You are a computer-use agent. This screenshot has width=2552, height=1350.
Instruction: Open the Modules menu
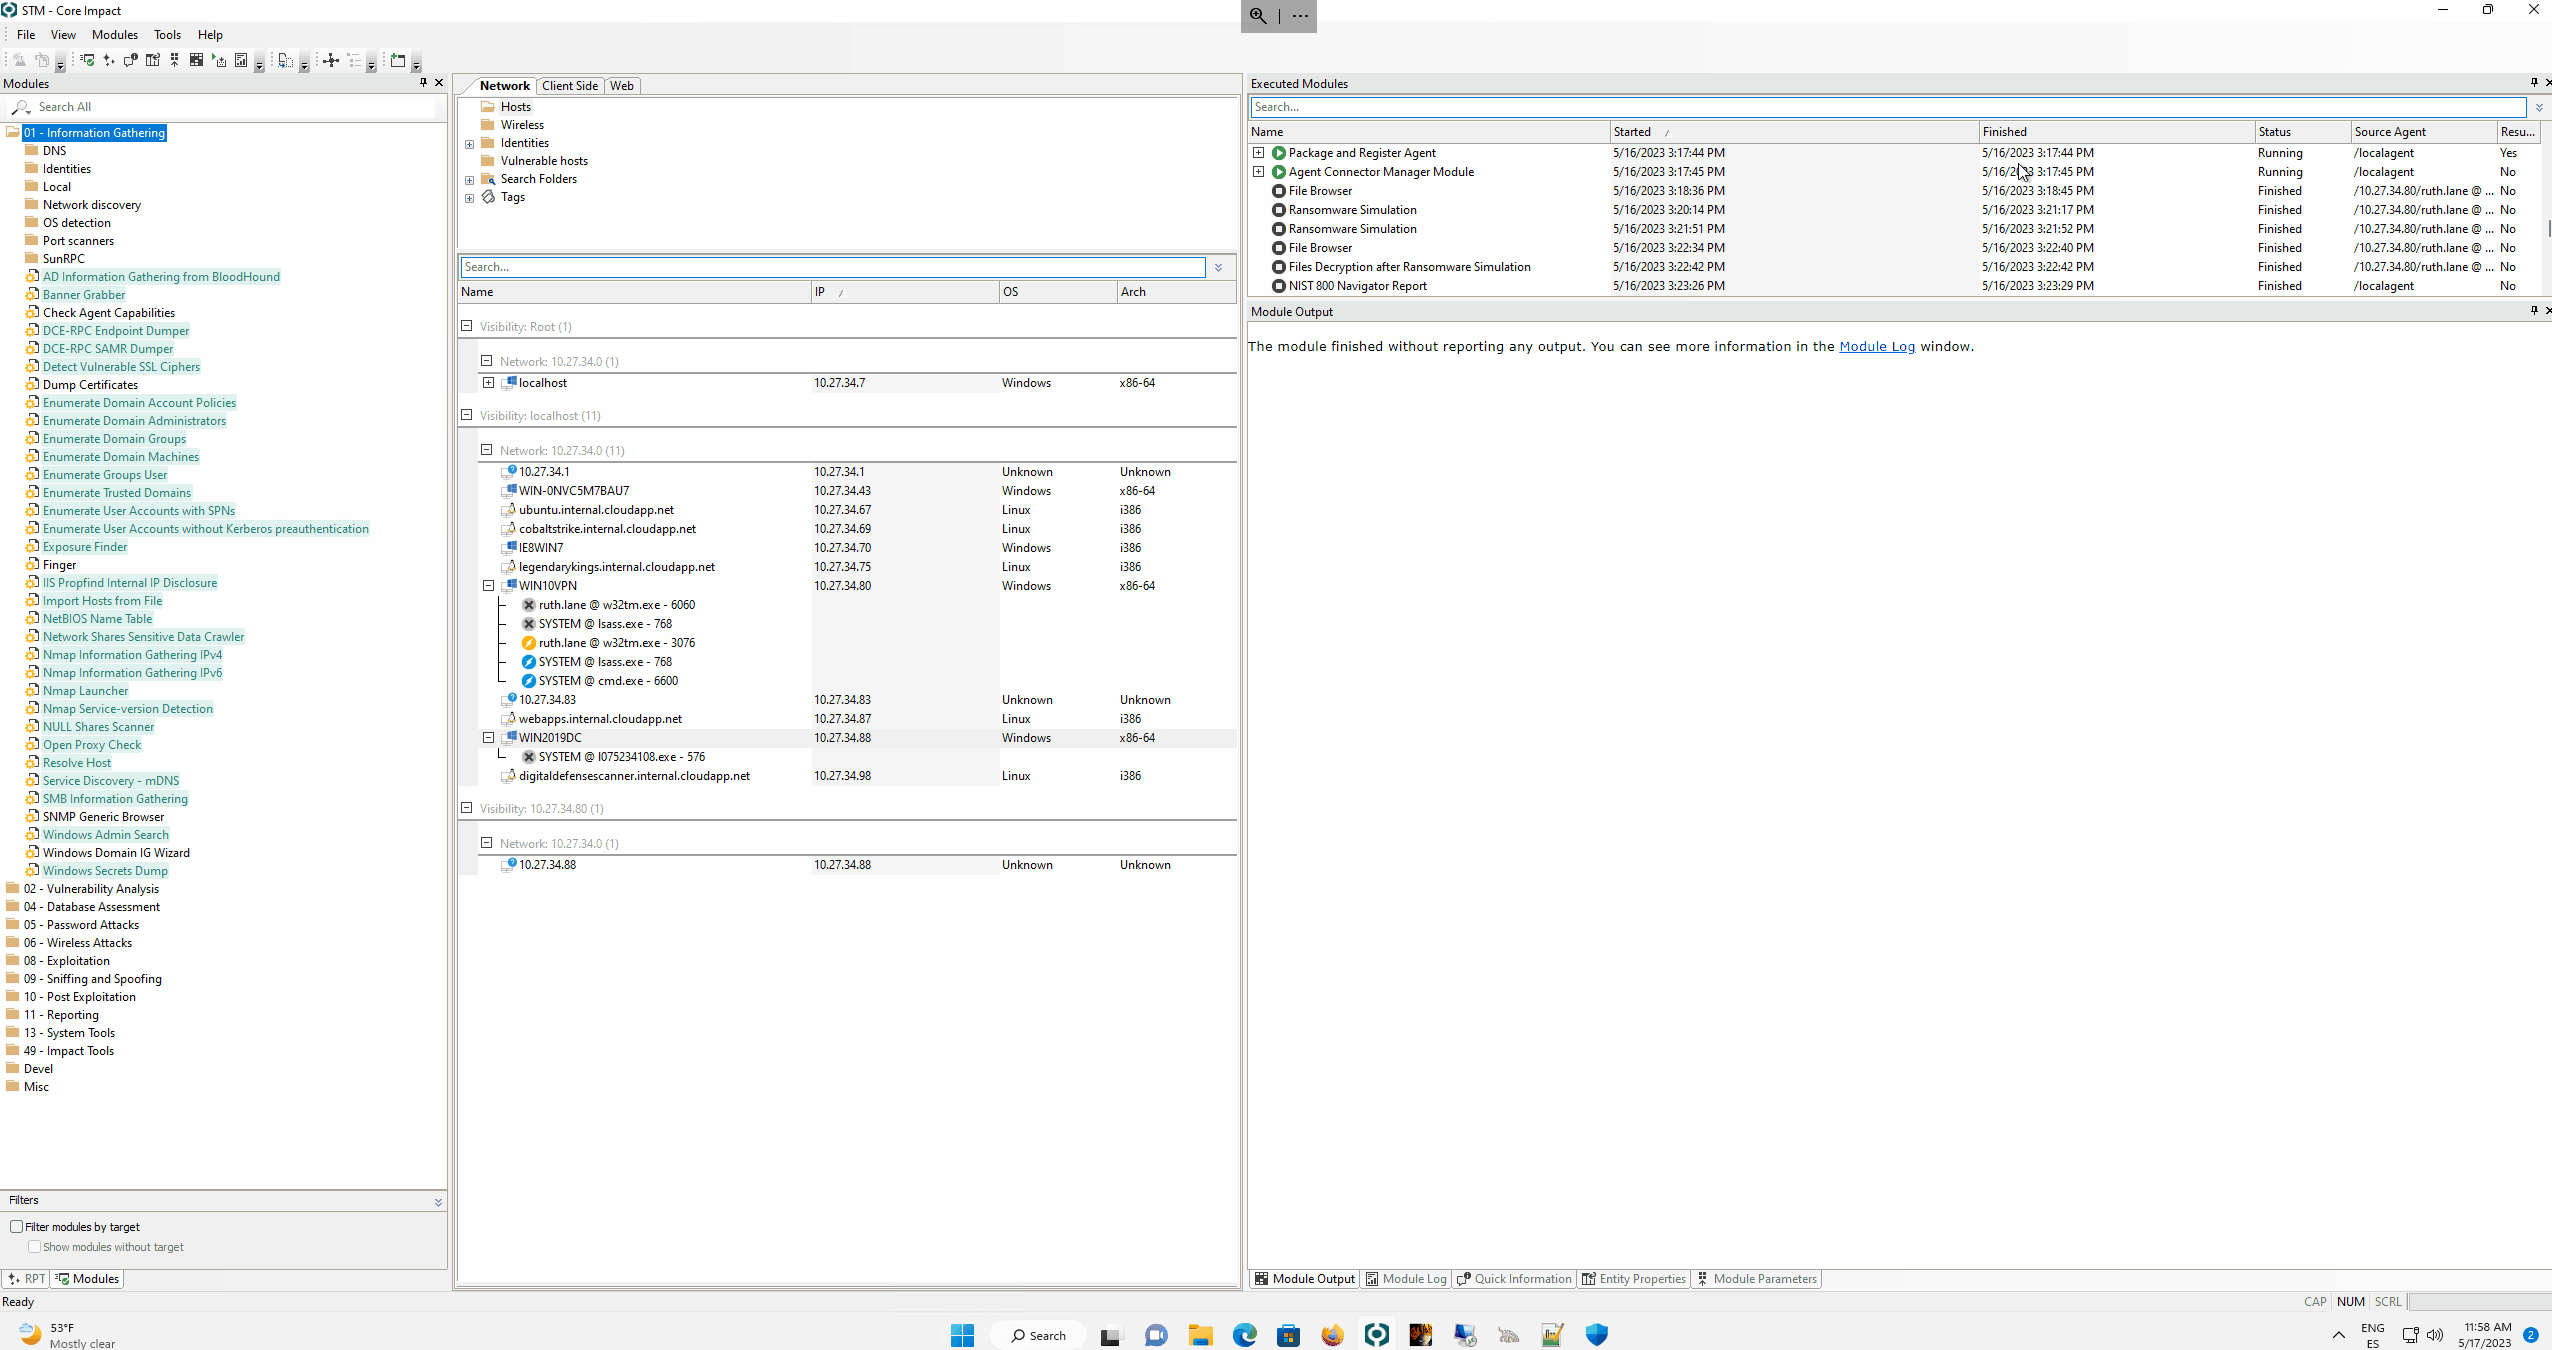click(115, 35)
